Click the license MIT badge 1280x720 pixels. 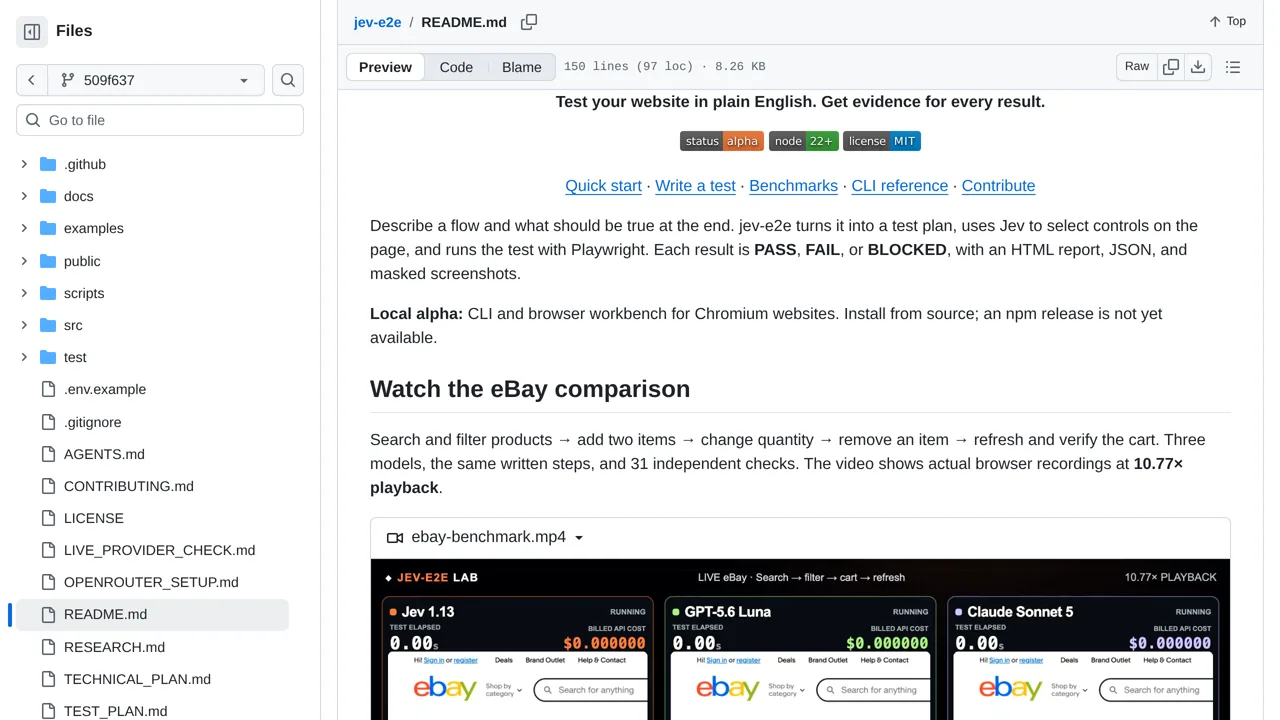(x=882, y=141)
